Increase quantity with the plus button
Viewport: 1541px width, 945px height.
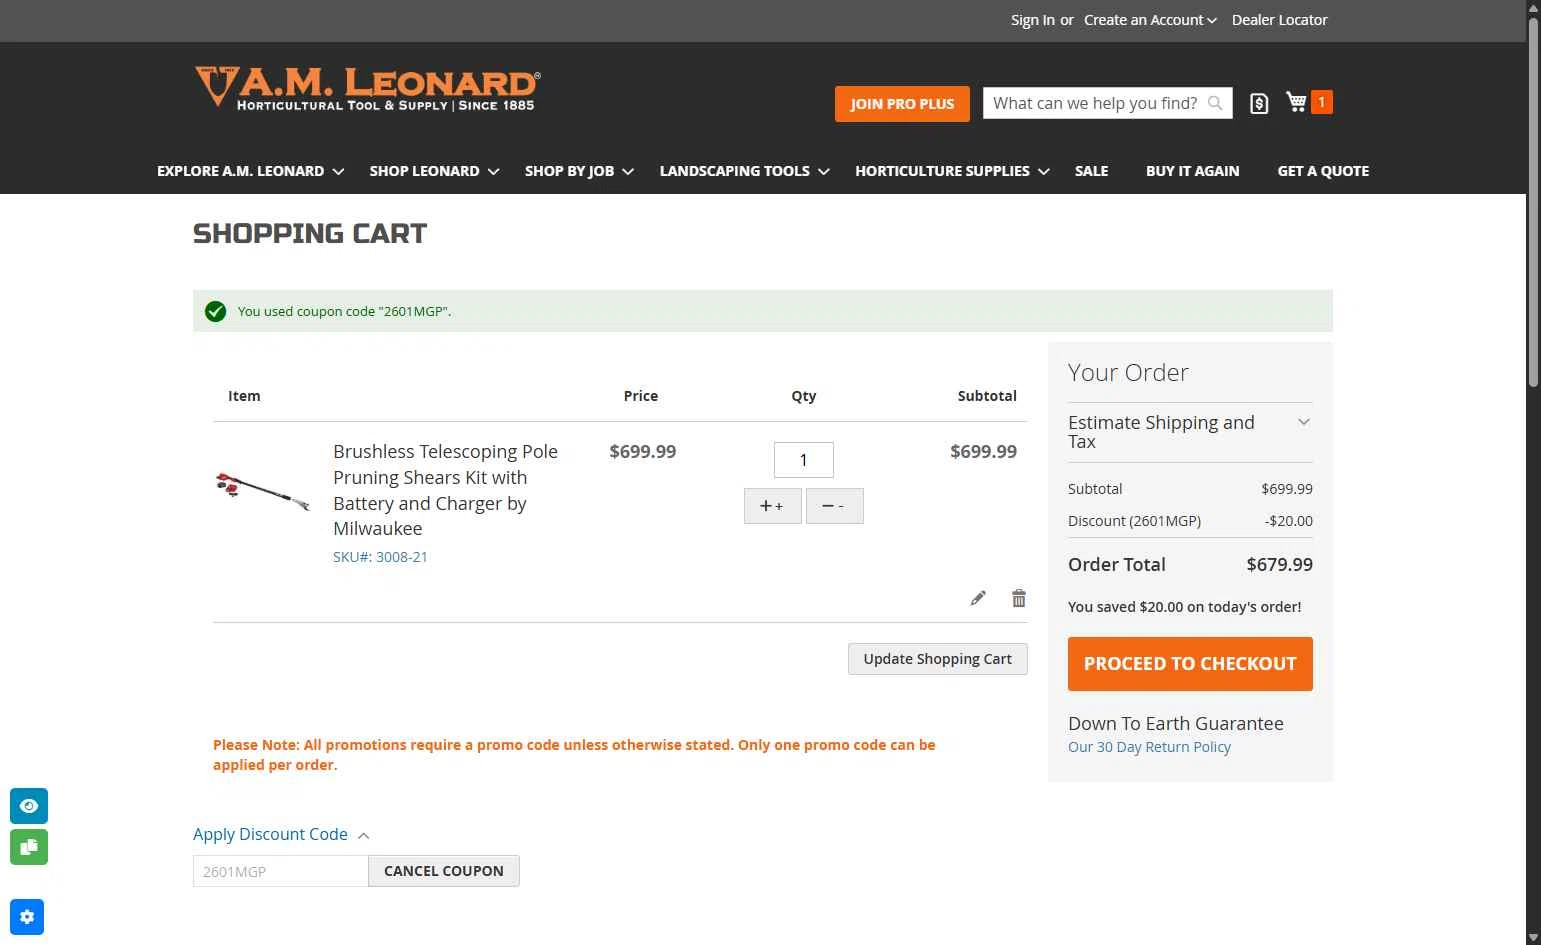[x=772, y=506]
